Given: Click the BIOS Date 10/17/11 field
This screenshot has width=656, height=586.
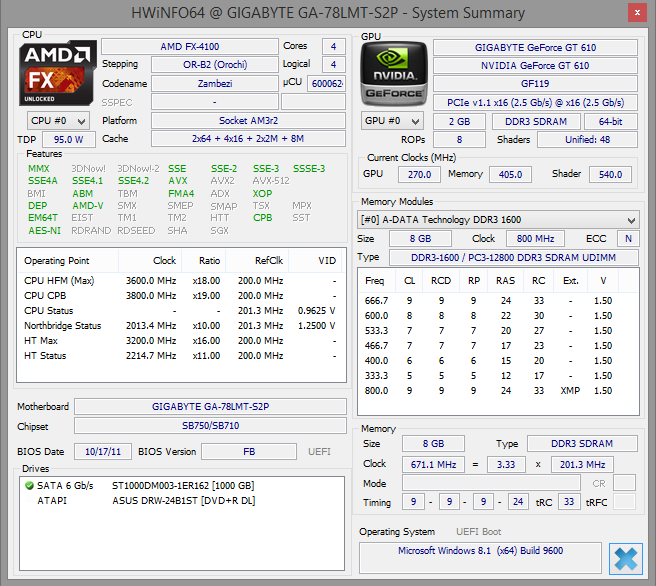Looking at the screenshot, I should (x=103, y=452).
